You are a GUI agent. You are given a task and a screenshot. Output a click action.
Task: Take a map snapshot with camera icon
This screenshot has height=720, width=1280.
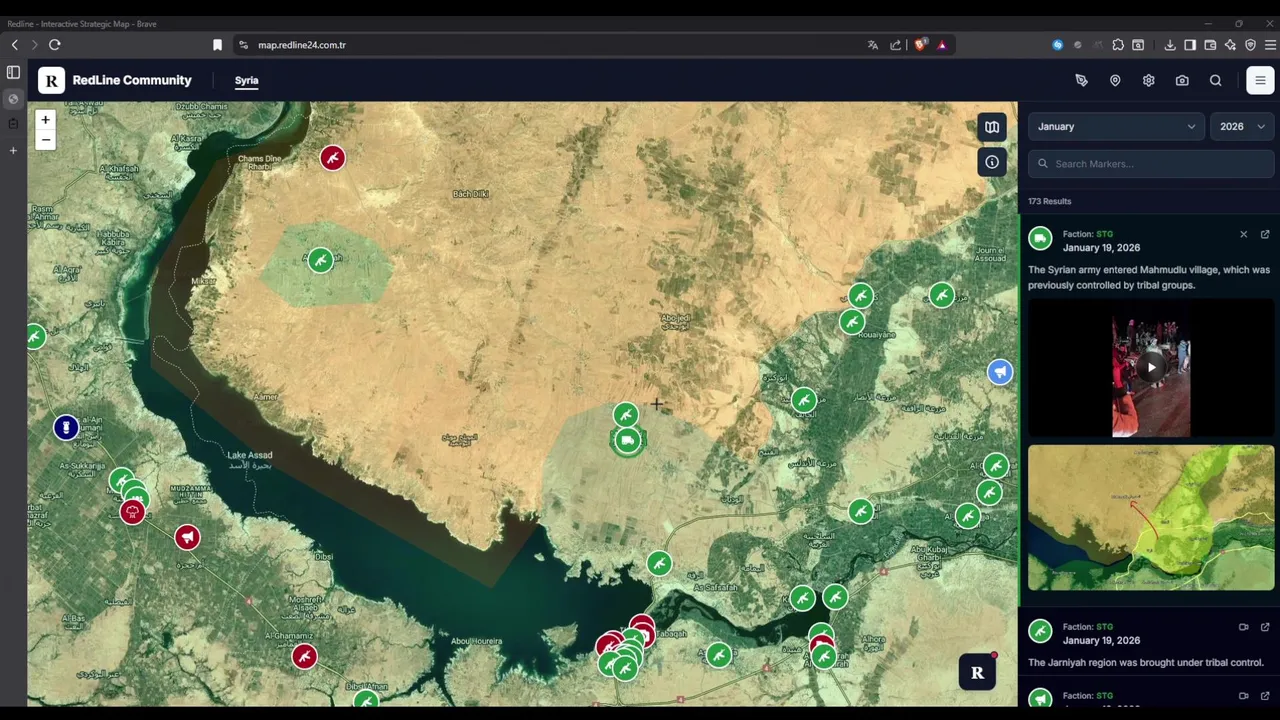tap(1182, 80)
